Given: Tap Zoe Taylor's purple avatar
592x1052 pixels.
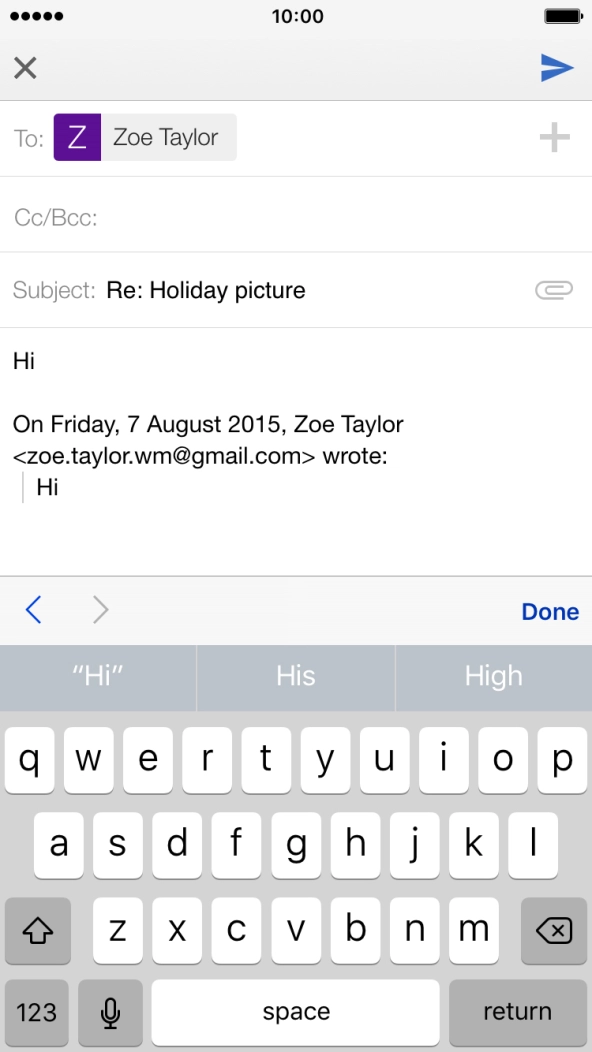Looking at the screenshot, I should coord(77,137).
